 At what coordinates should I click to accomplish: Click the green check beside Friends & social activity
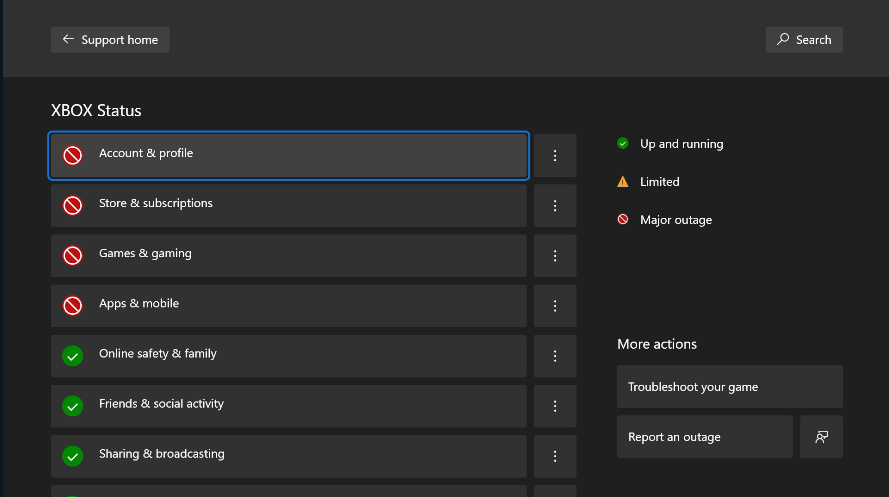(73, 406)
